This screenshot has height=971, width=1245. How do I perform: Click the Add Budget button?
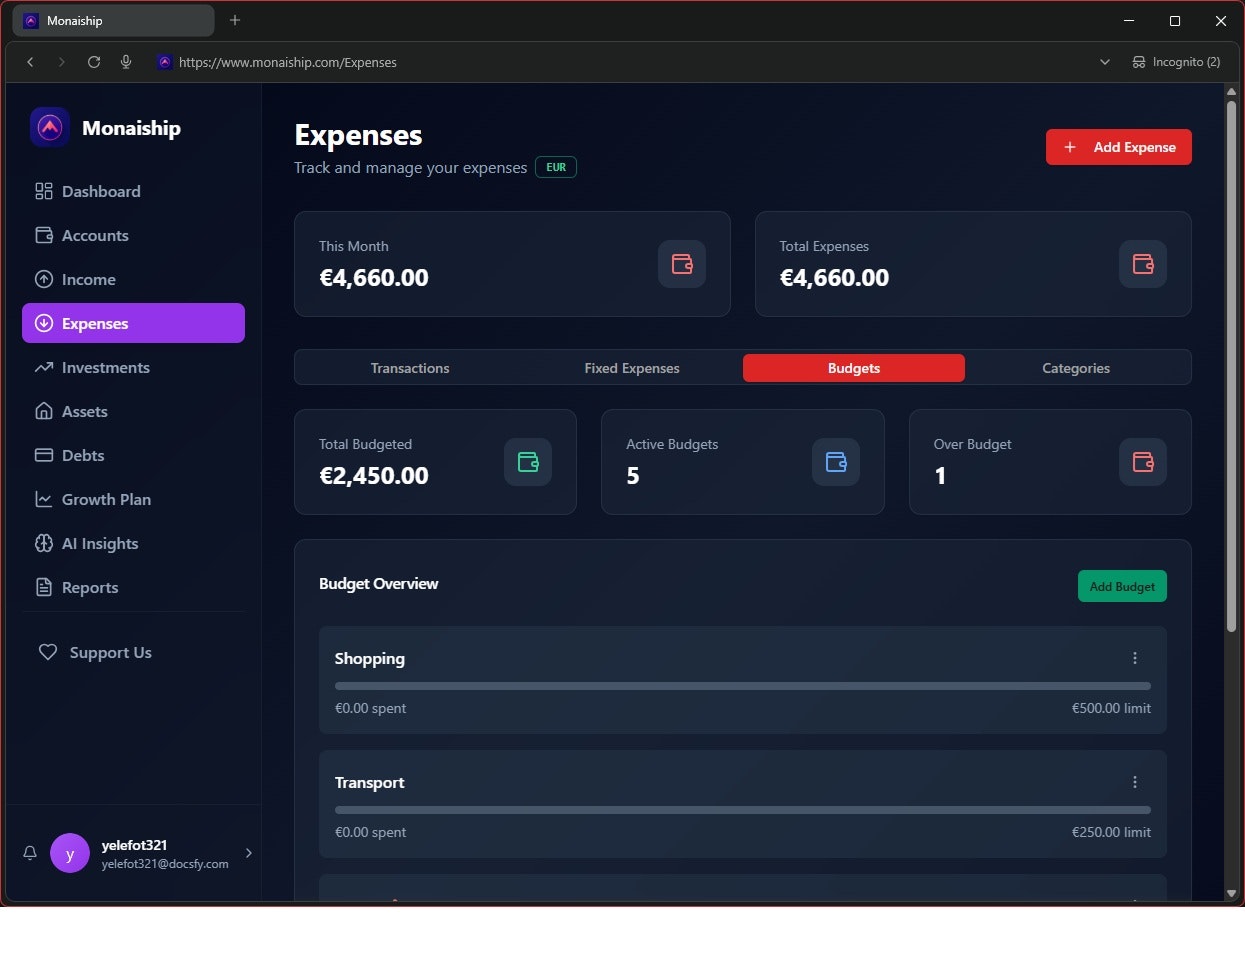coord(1122,586)
